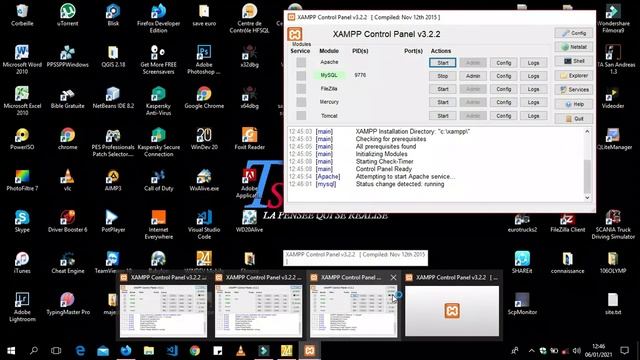640x360 pixels.
Task: Select Google Chrome desktop shortcut
Action: coord(204,98)
